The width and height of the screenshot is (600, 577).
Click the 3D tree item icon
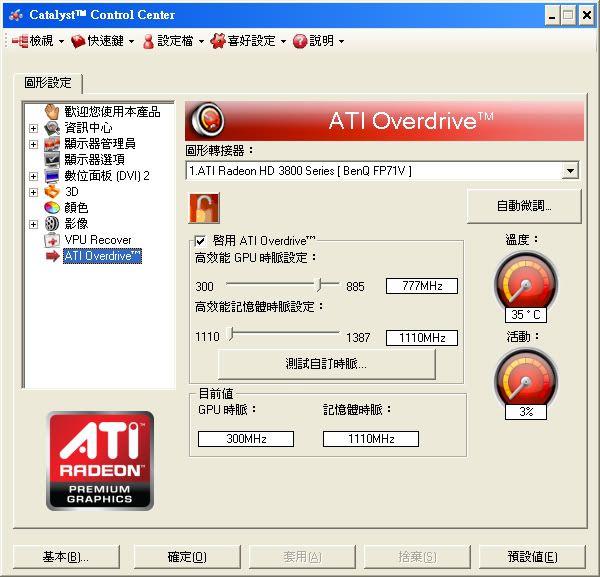[x=53, y=192]
